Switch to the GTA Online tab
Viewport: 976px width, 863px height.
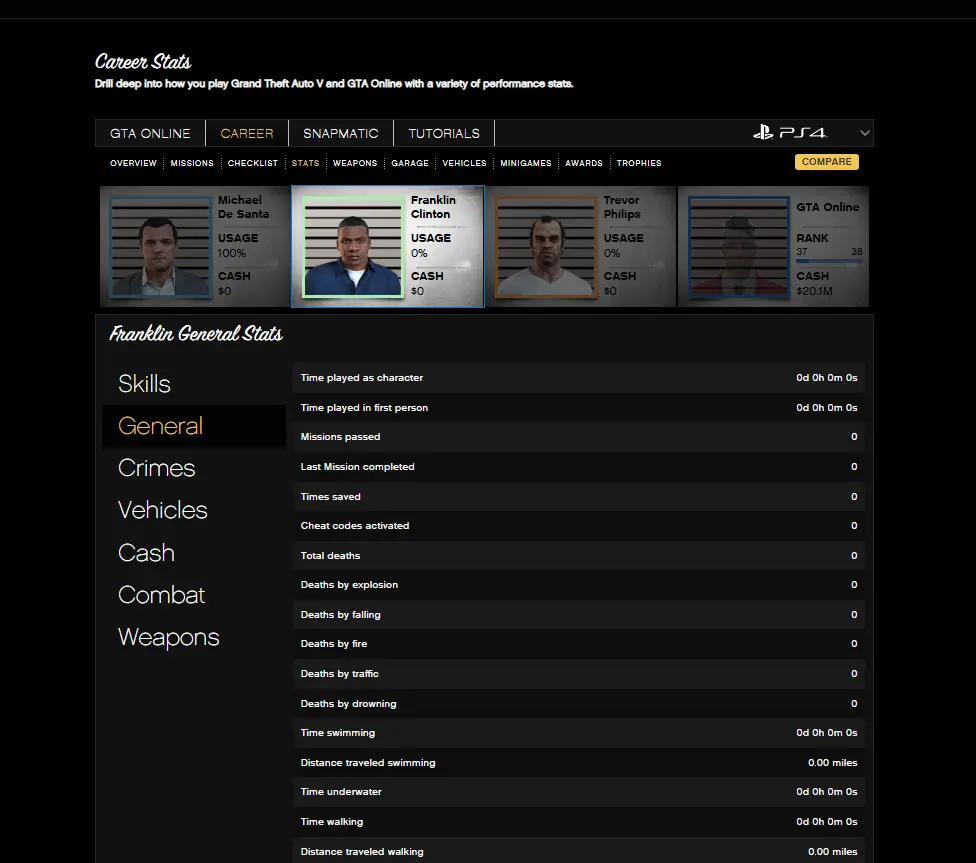click(x=150, y=133)
